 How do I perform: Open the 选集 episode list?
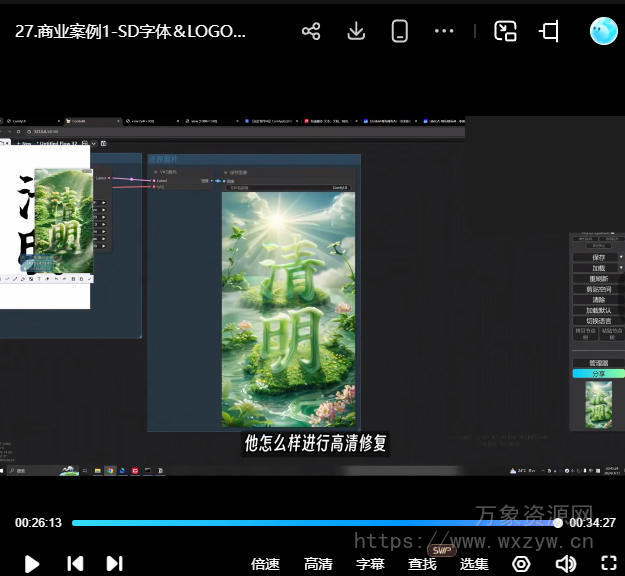pos(474,564)
